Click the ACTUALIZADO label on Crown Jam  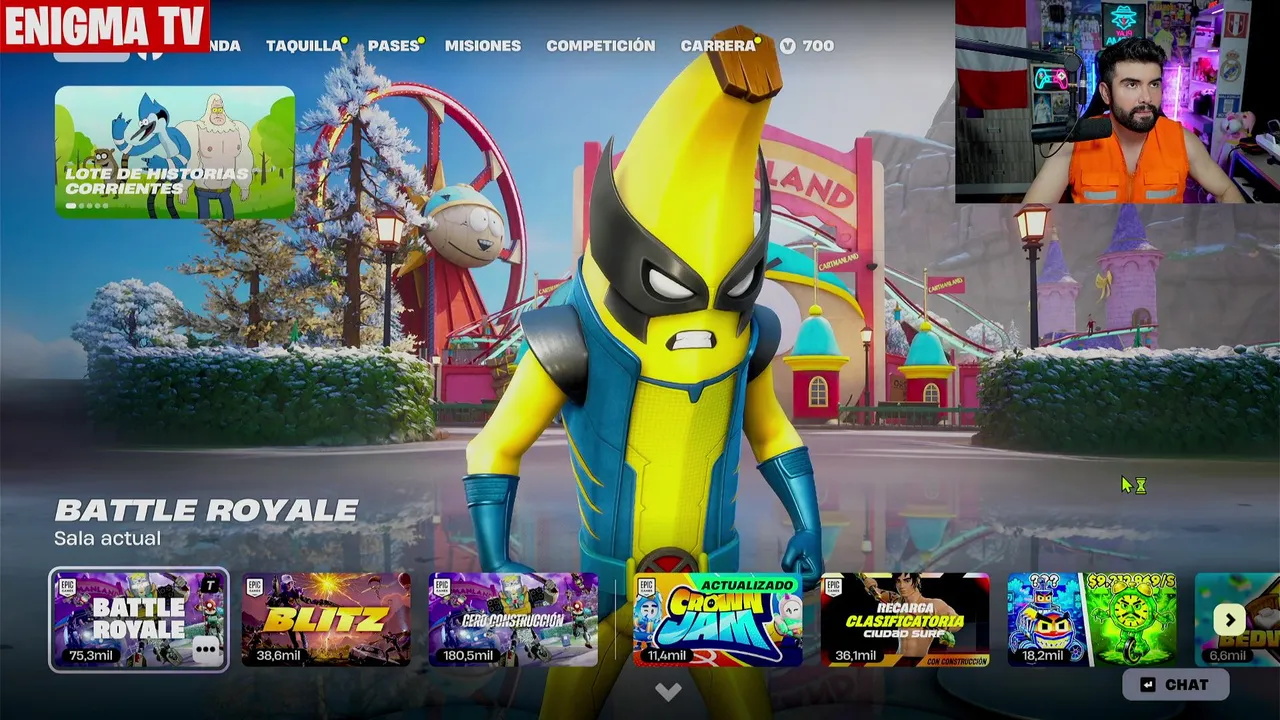746,584
